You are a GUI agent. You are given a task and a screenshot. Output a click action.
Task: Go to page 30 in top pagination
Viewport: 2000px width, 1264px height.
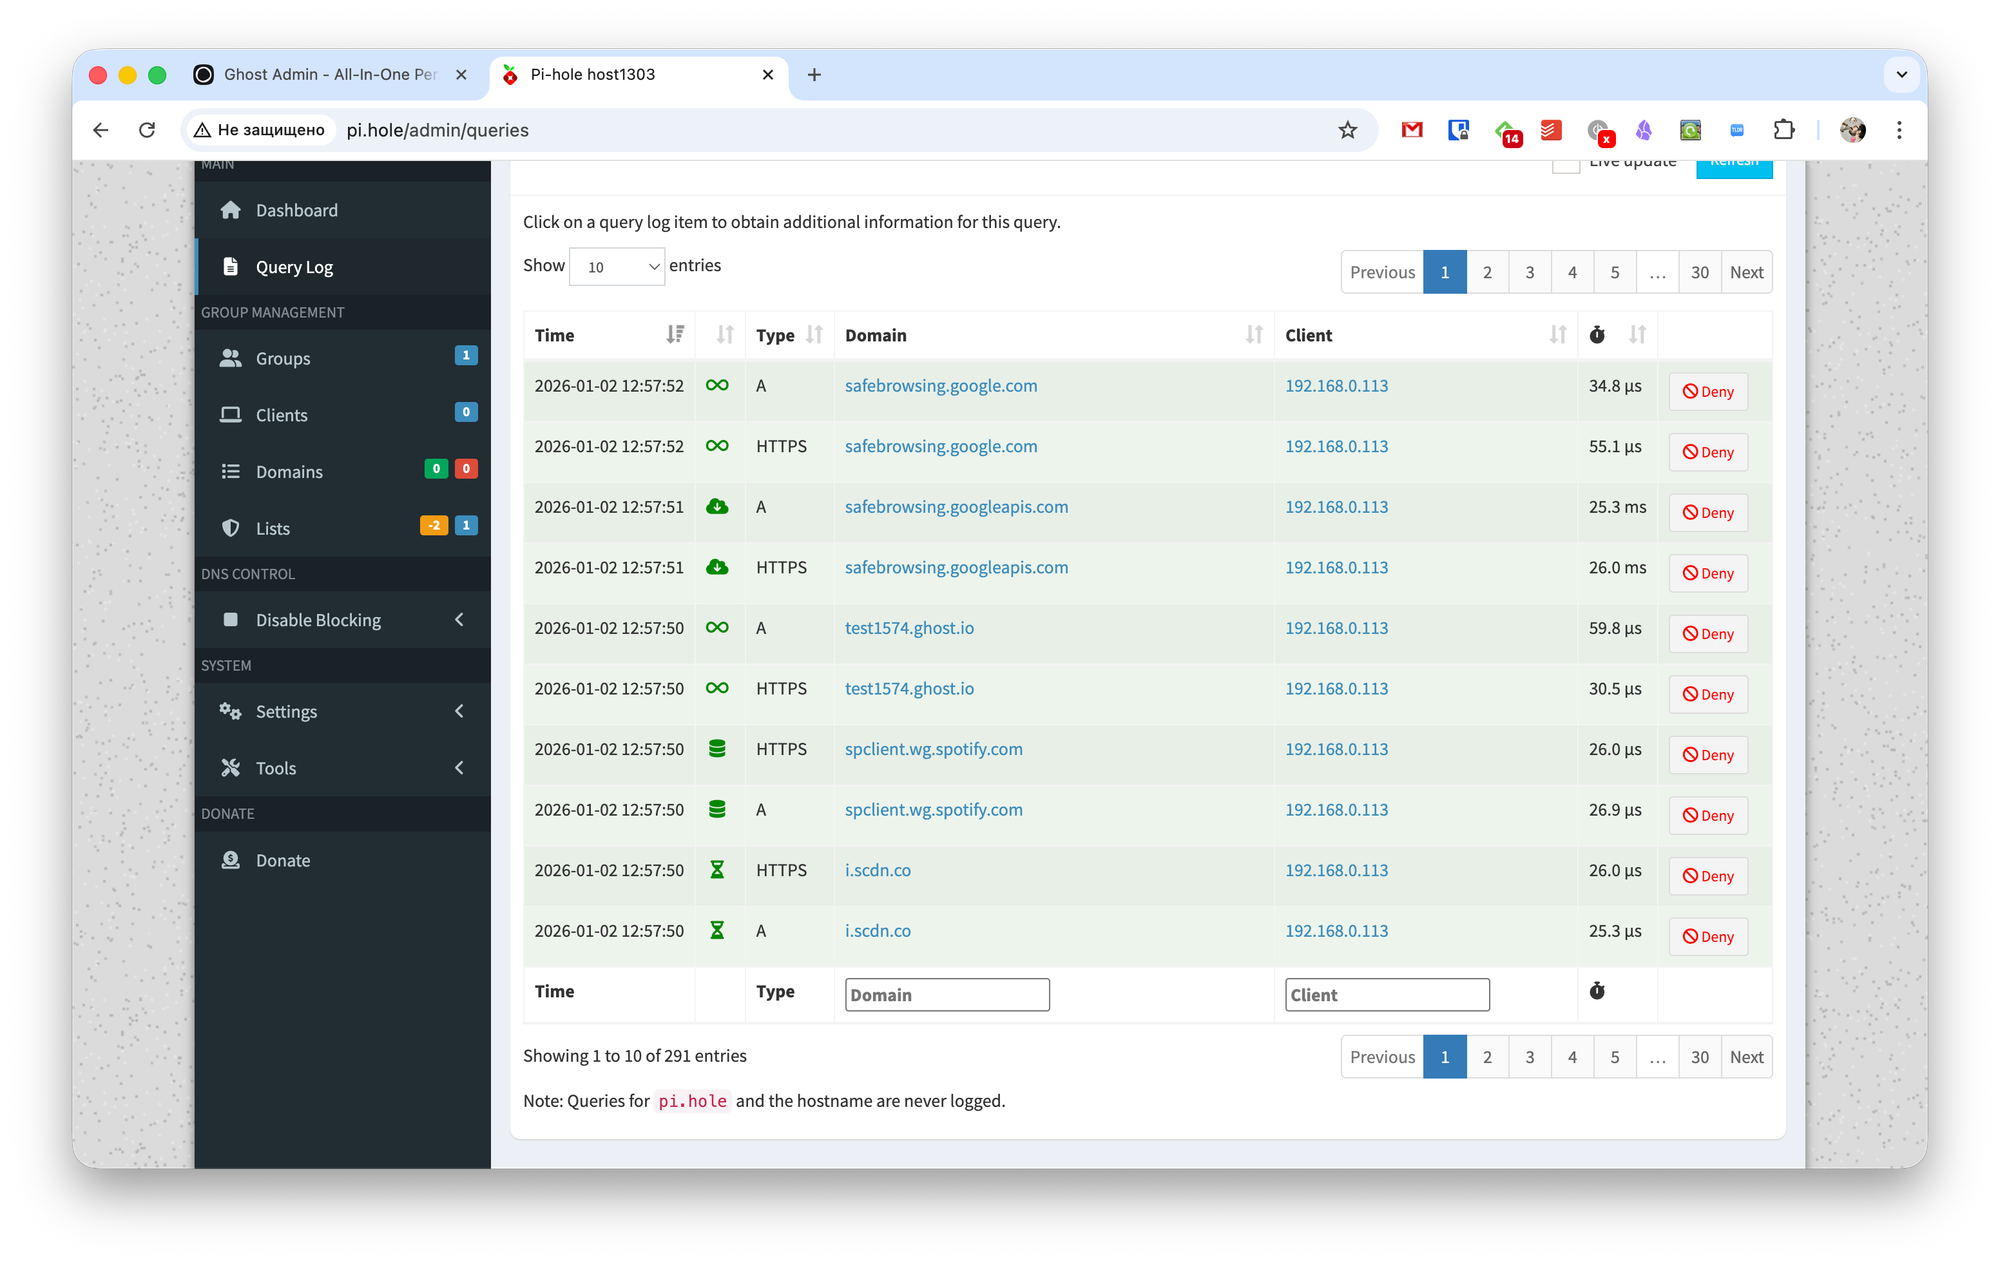1699,272
